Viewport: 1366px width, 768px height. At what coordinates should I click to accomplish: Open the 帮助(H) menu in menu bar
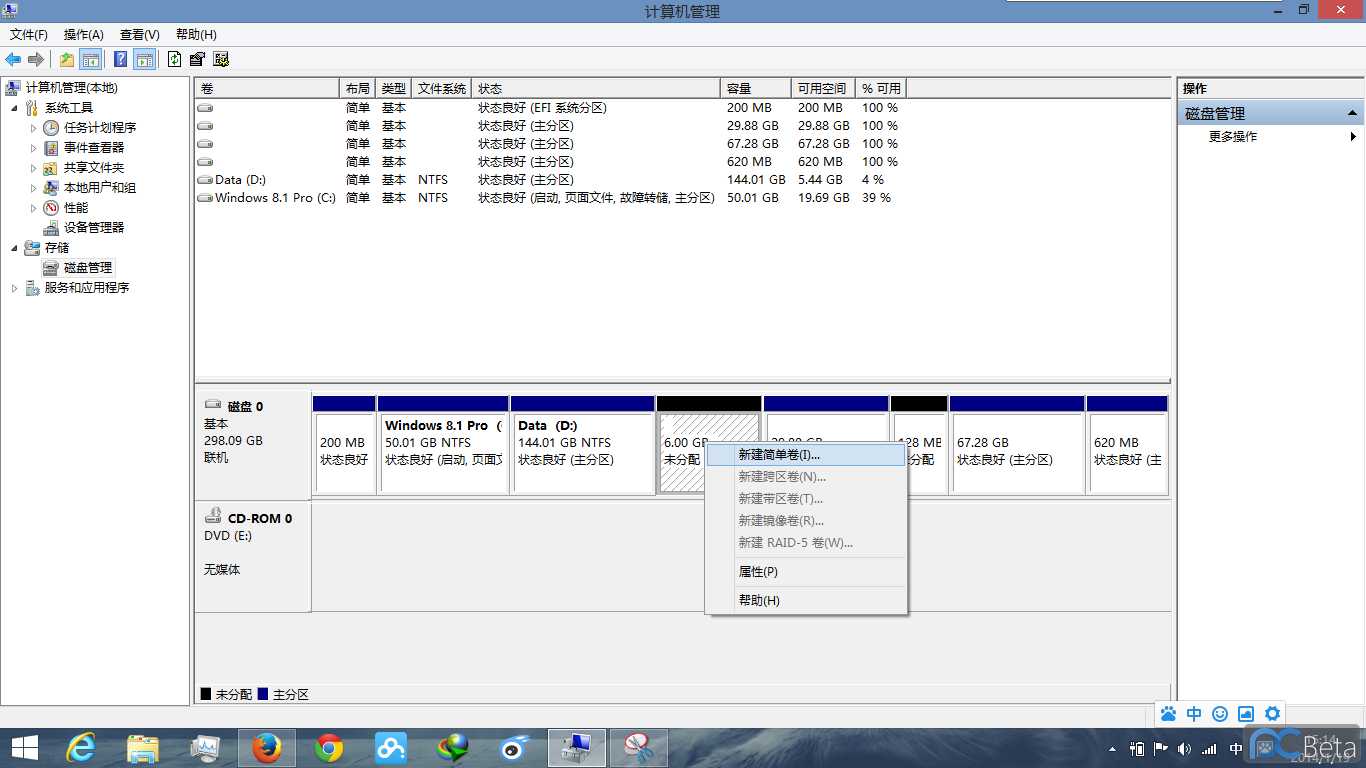pyautogui.click(x=196, y=35)
